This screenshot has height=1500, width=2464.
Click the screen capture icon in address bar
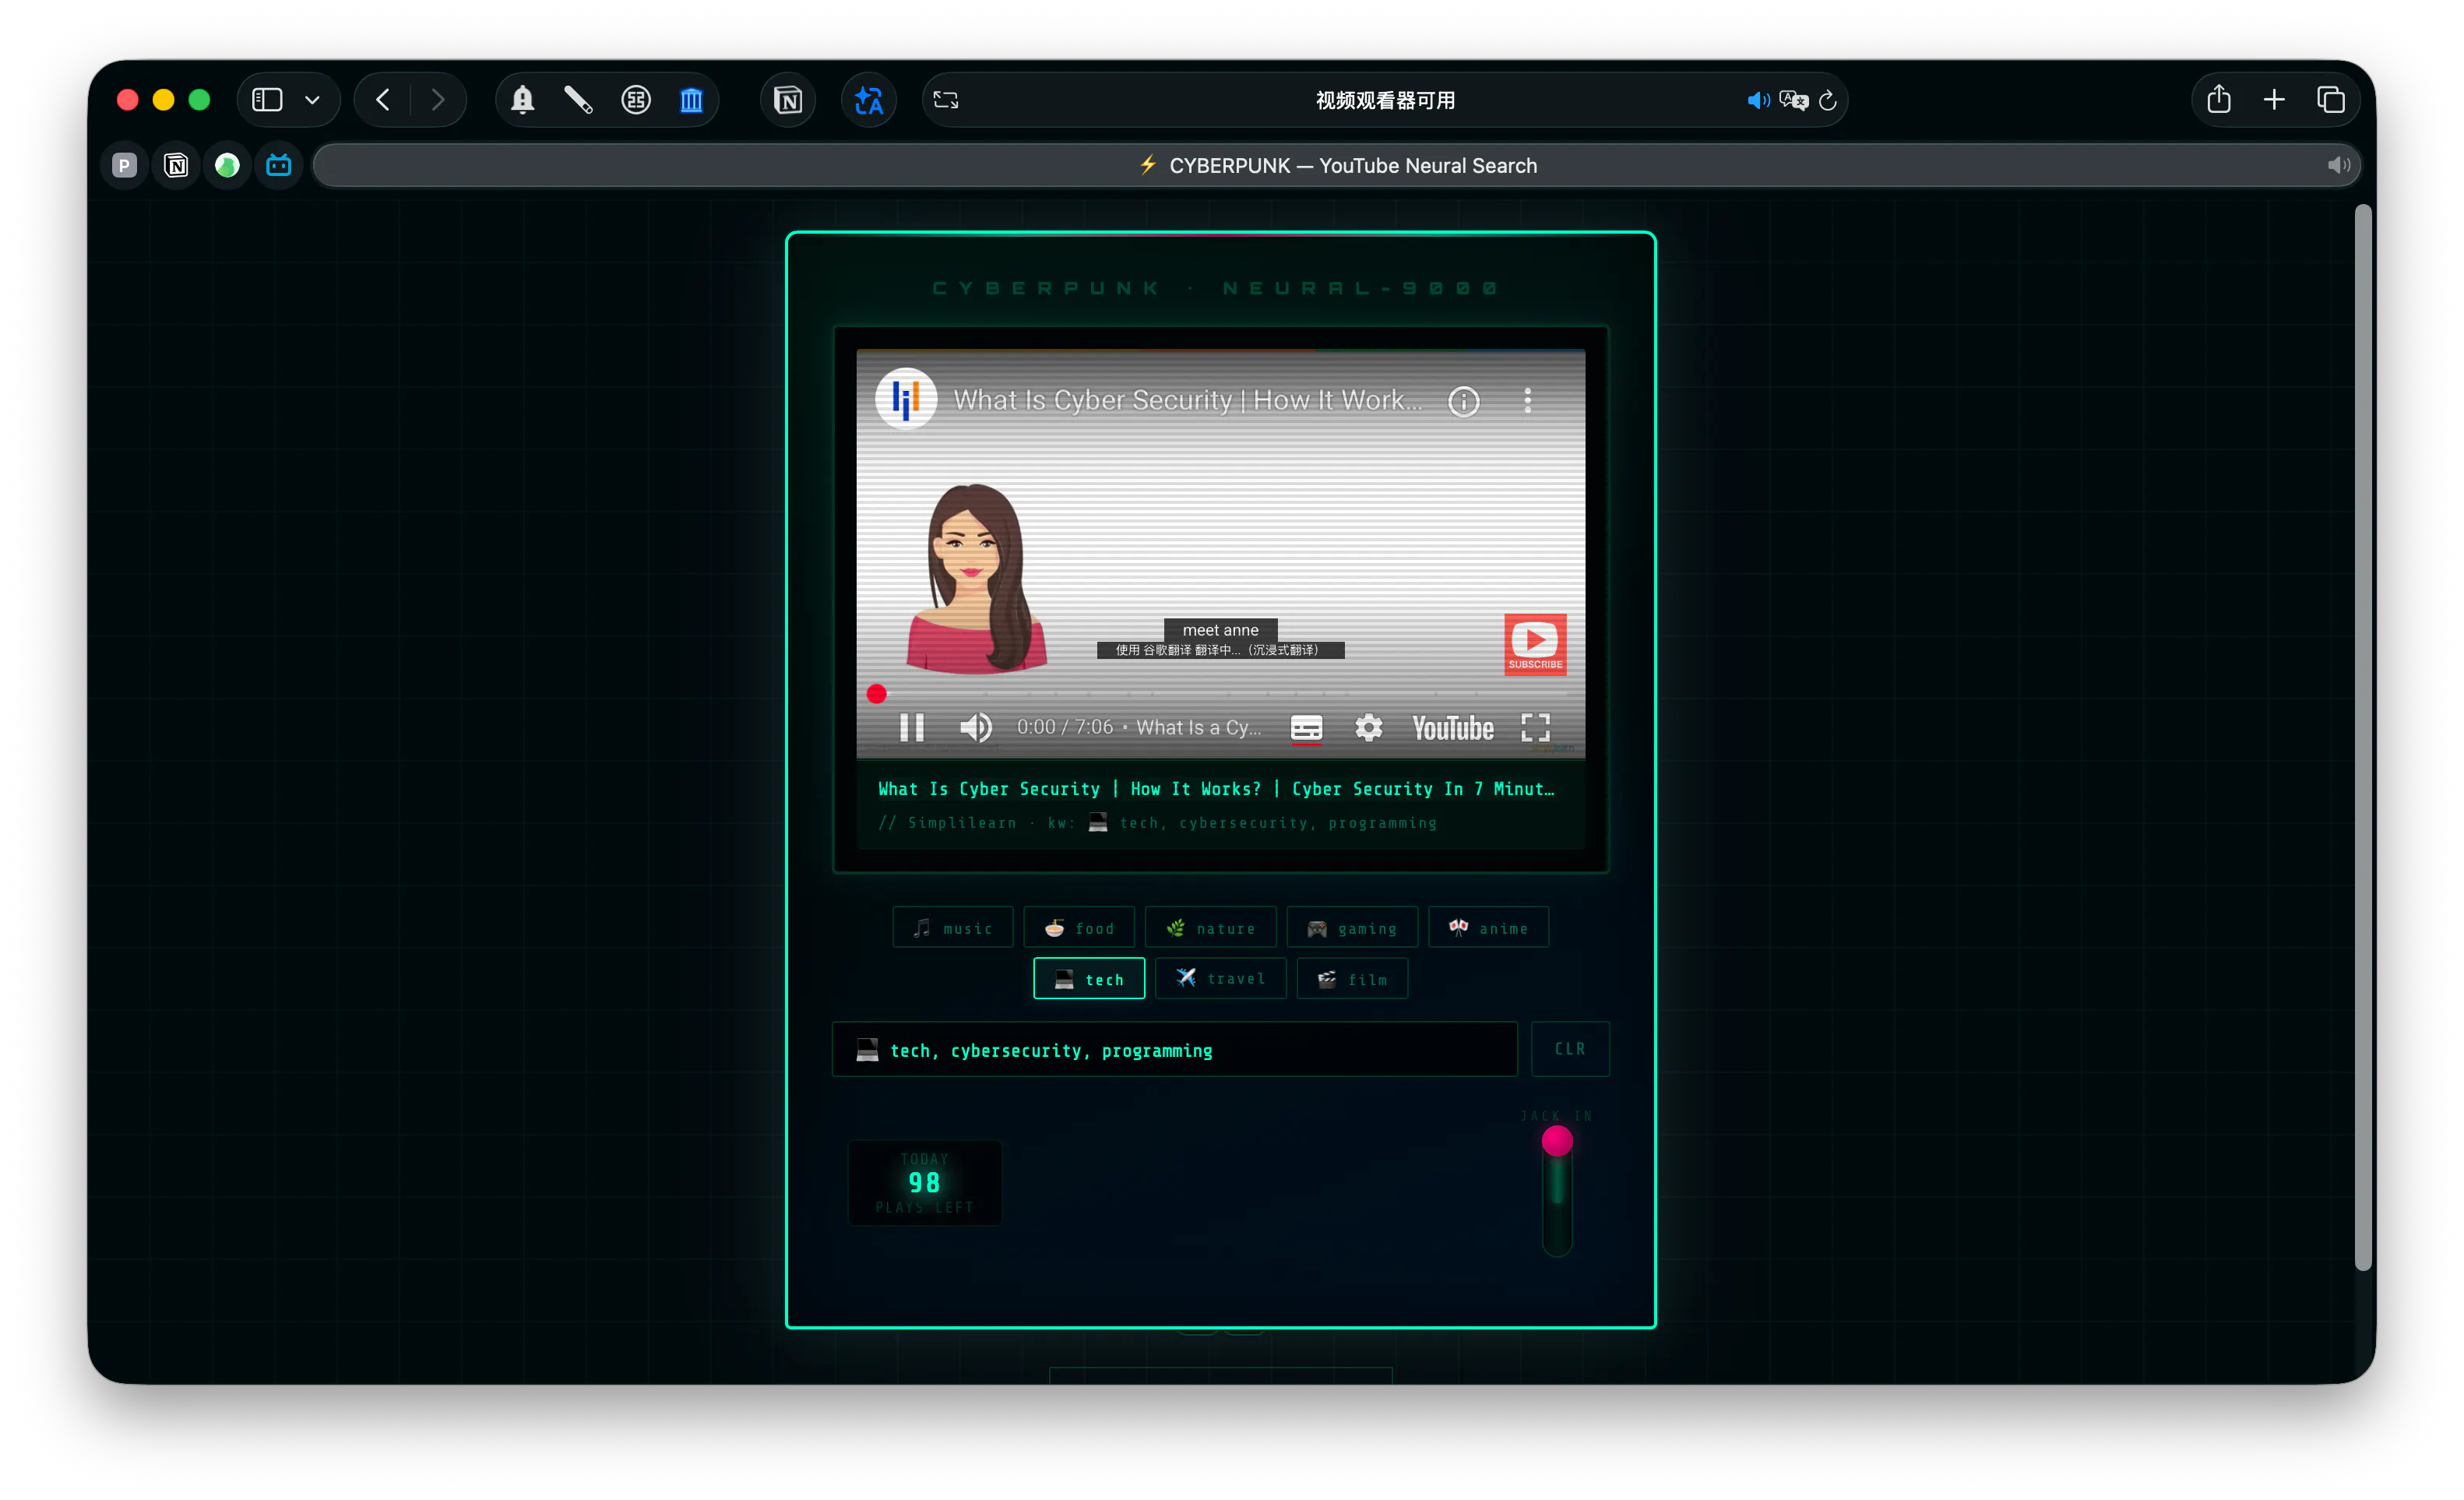(946, 100)
